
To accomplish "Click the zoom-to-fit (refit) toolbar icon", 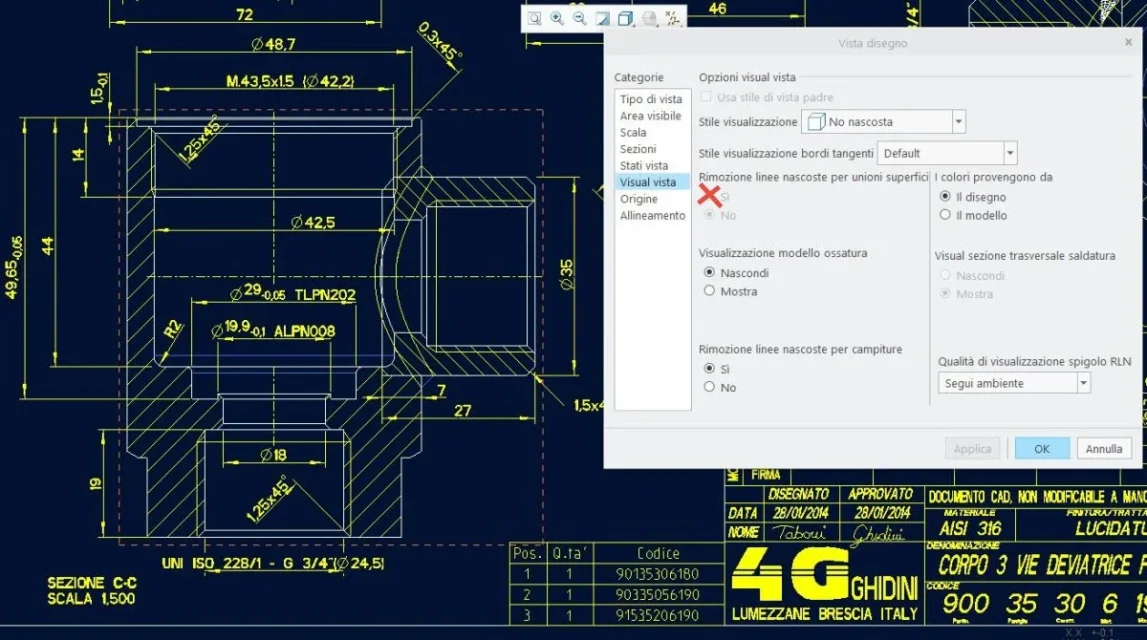I will click(535, 18).
